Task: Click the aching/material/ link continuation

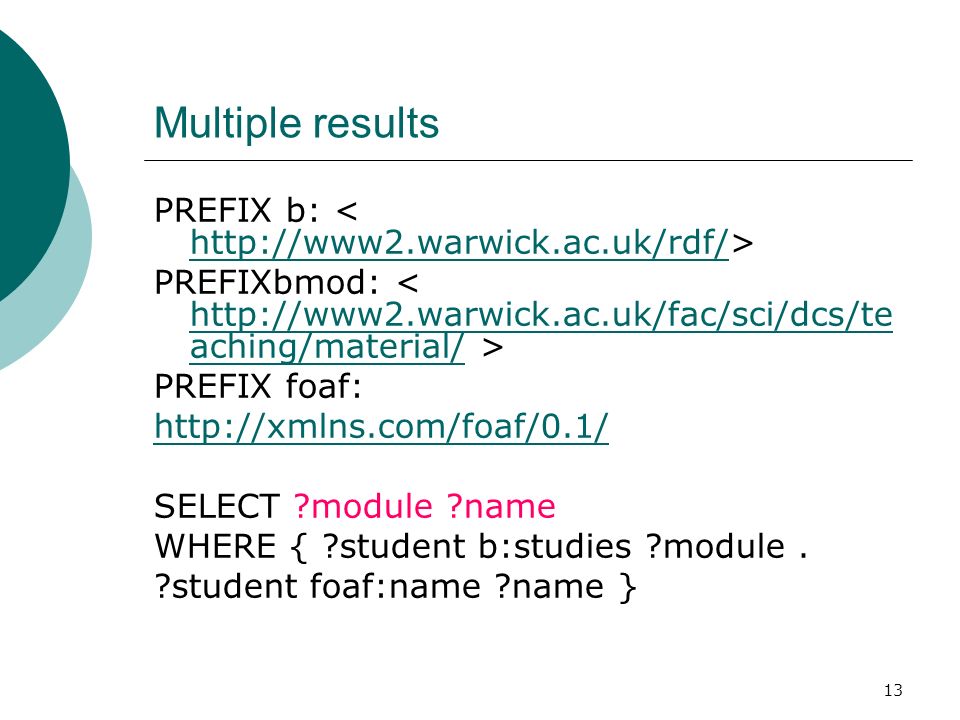Action: 327,348
